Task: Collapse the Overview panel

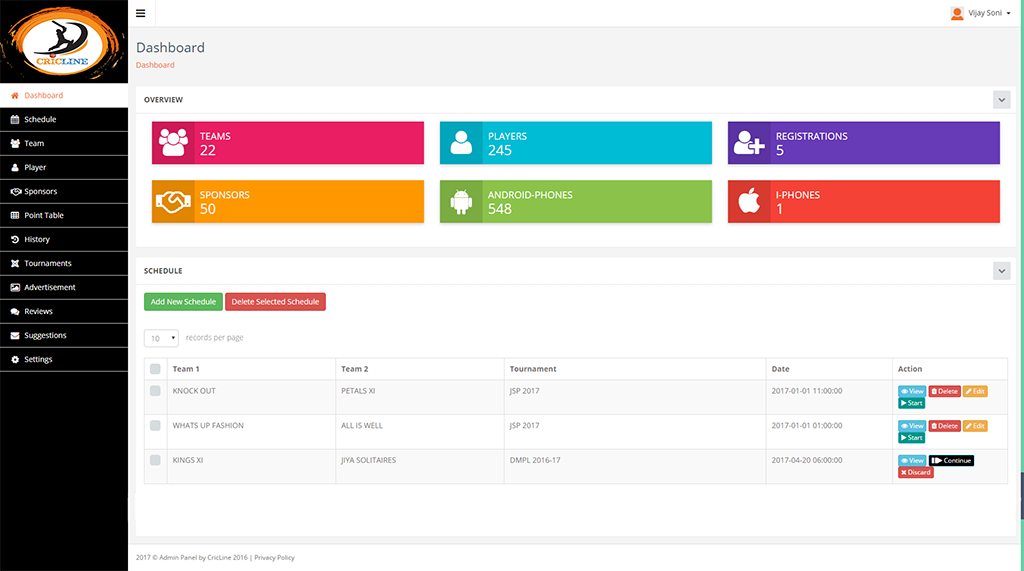Action: pyautogui.click(x=1001, y=100)
